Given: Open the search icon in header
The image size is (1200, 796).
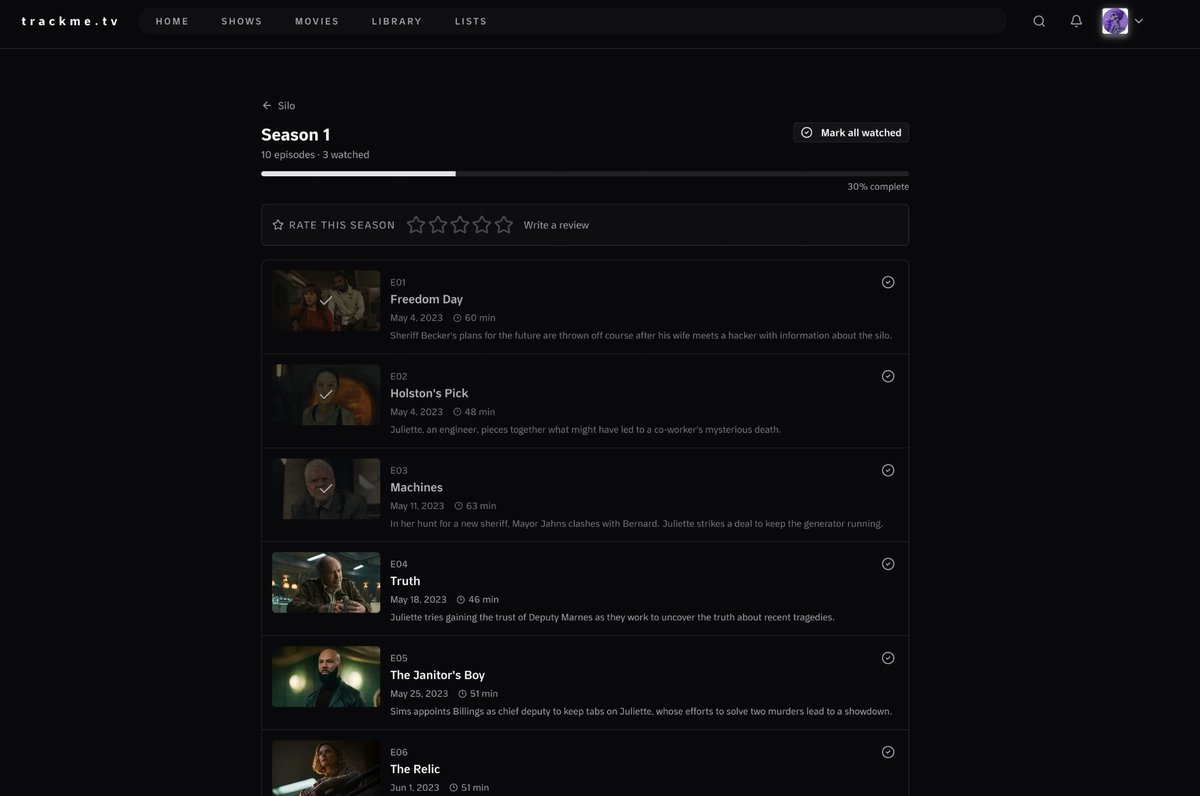Looking at the screenshot, I should pos(1039,21).
